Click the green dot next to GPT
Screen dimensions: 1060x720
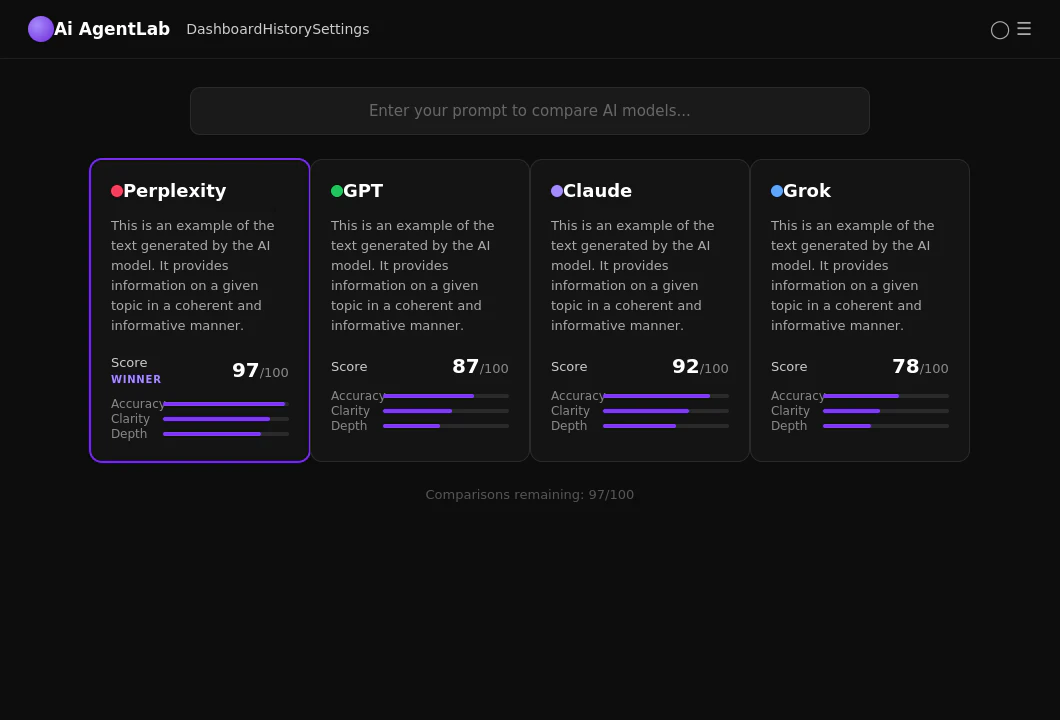pos(337,191)
